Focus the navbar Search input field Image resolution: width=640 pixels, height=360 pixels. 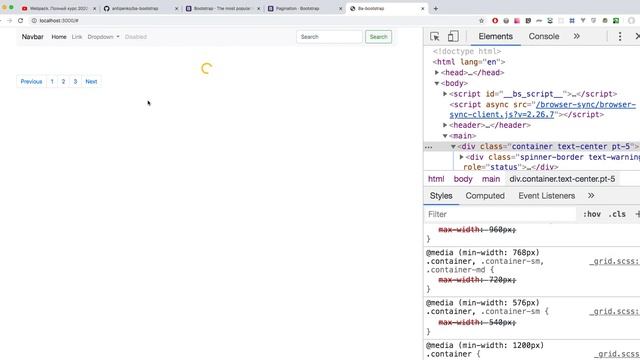[x=329, y=37]
